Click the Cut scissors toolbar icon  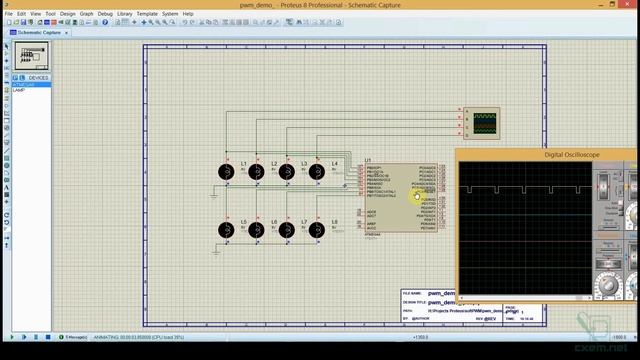pyautogui.click(x=201, y=22)
